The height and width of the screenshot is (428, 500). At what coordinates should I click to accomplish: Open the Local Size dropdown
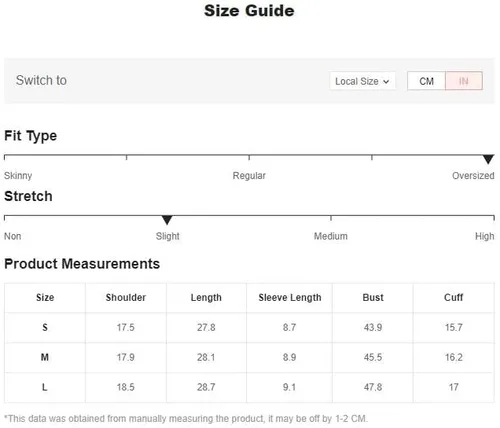362,81
